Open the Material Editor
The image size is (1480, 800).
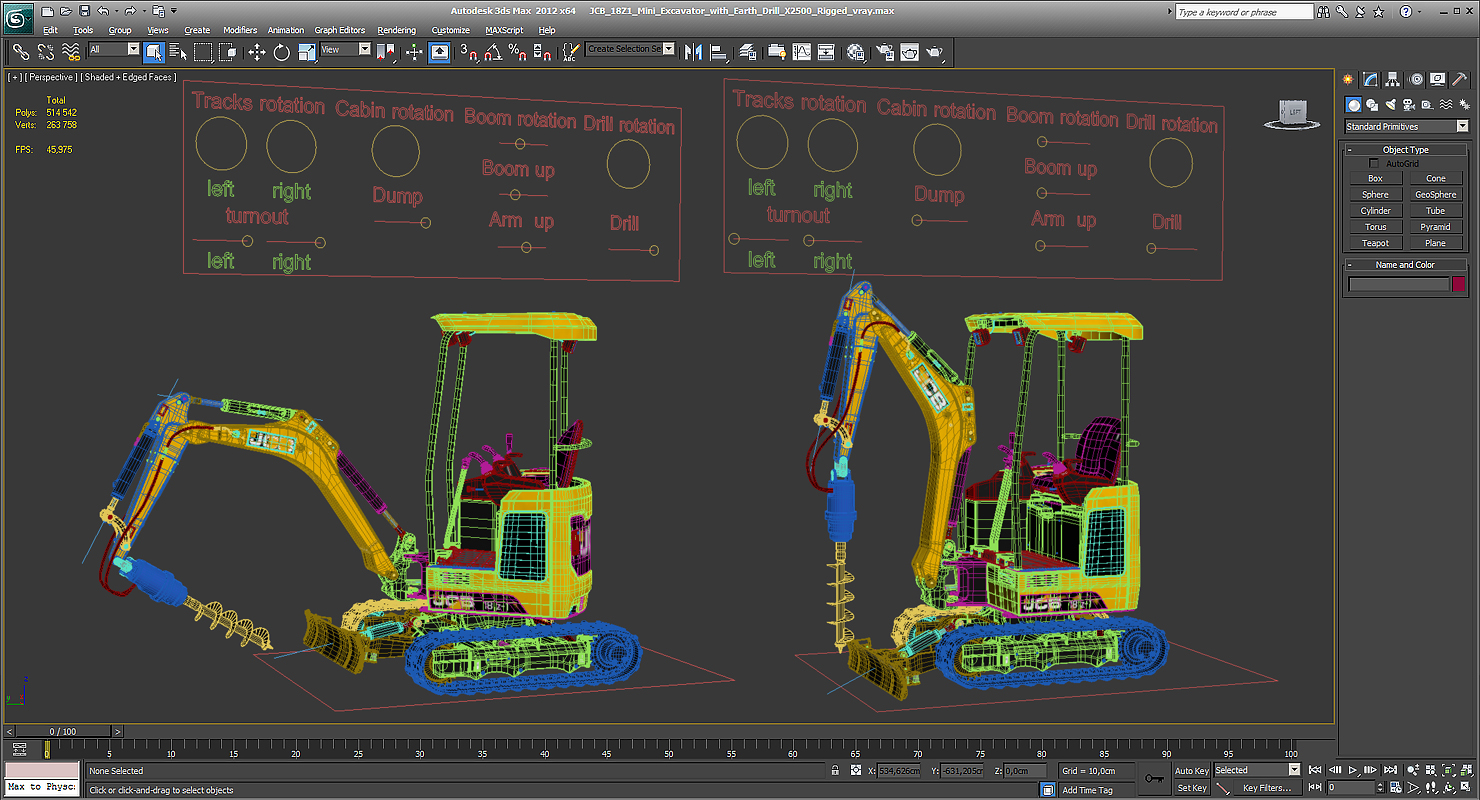tap(856, 52)
